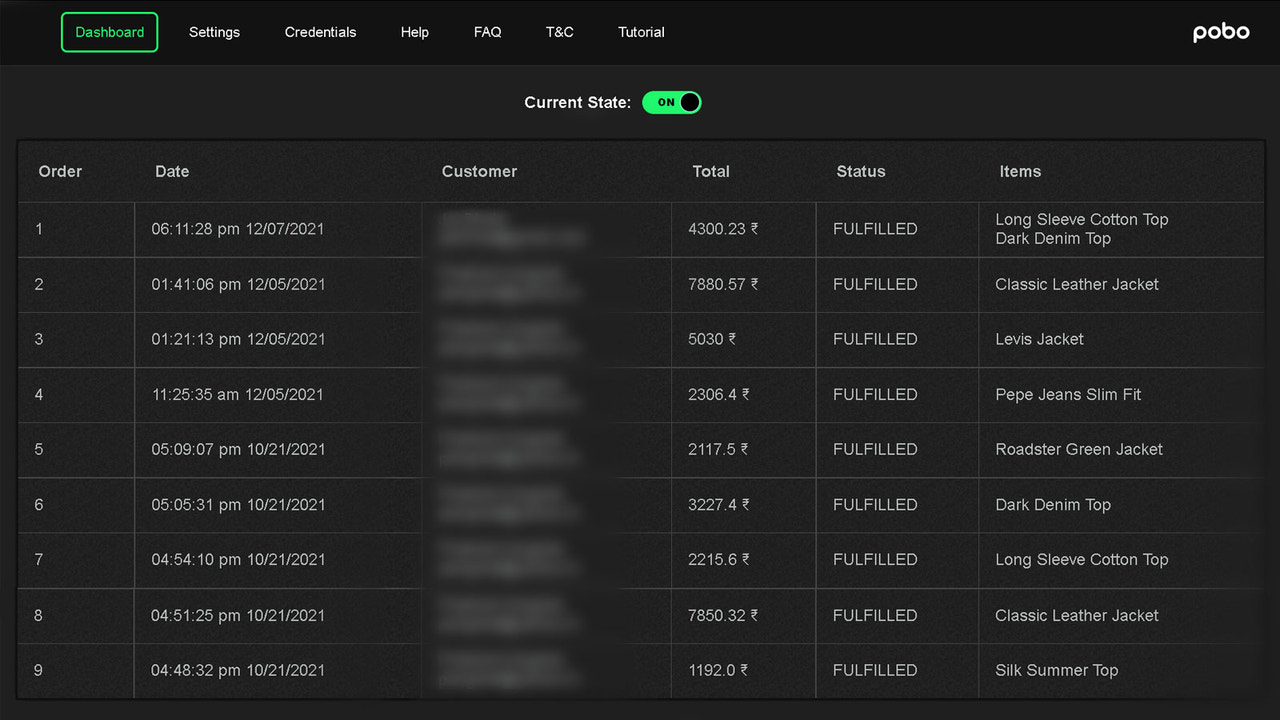This screenshot has width=1280, height=720.
Task: Select the Dashboard tab
Action: click(109, 31)
